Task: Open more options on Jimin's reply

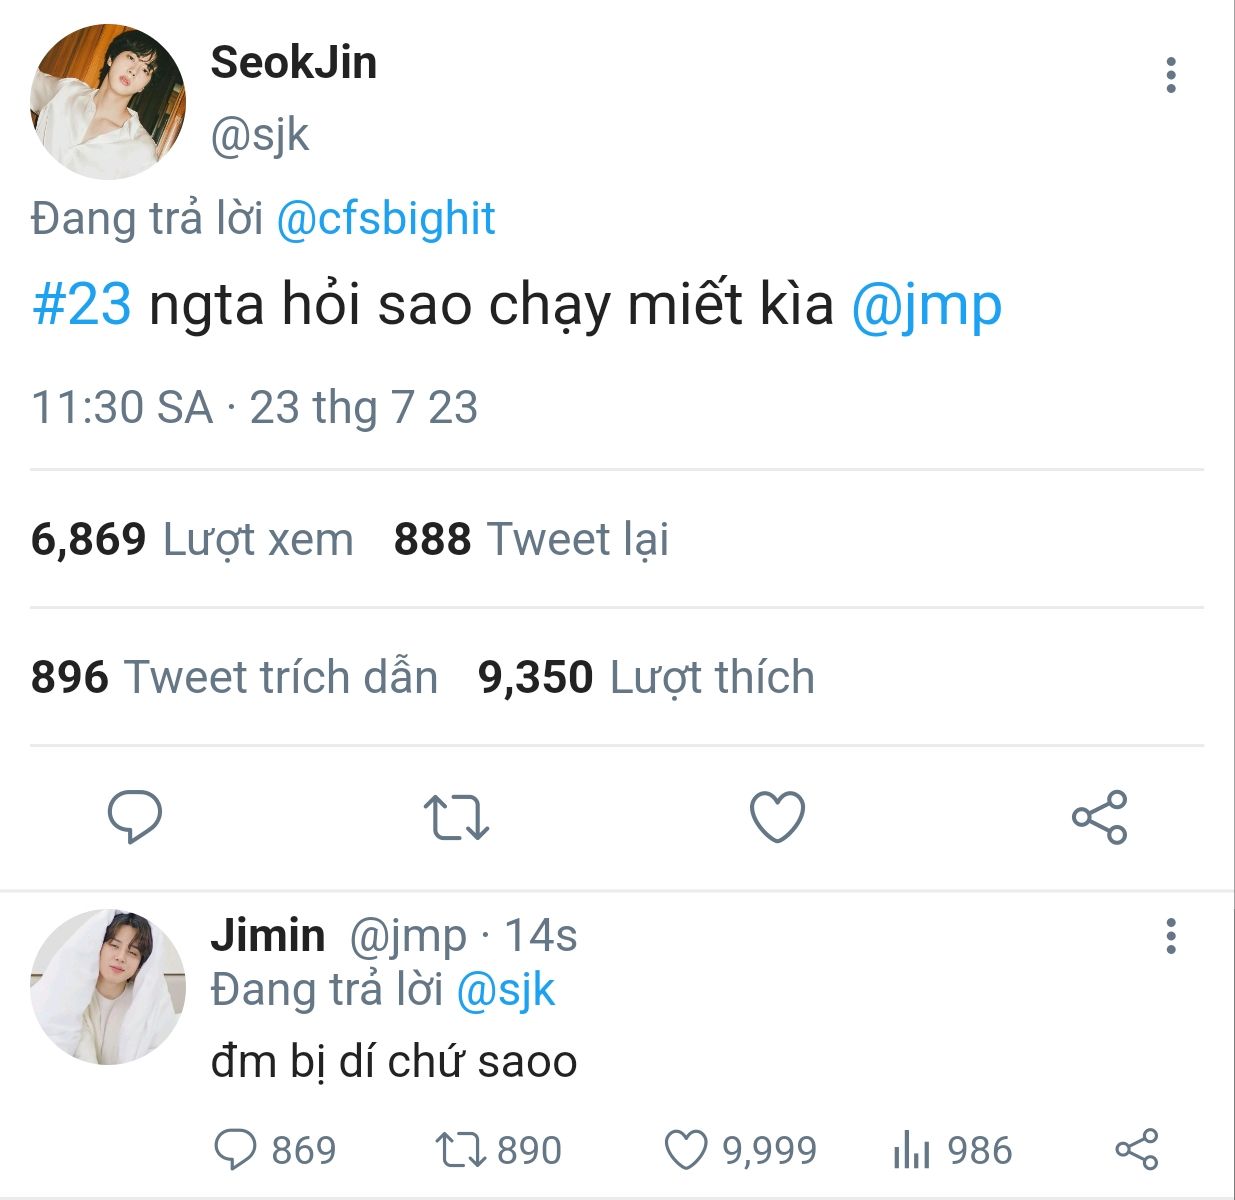Action: tap(1170, 936)
